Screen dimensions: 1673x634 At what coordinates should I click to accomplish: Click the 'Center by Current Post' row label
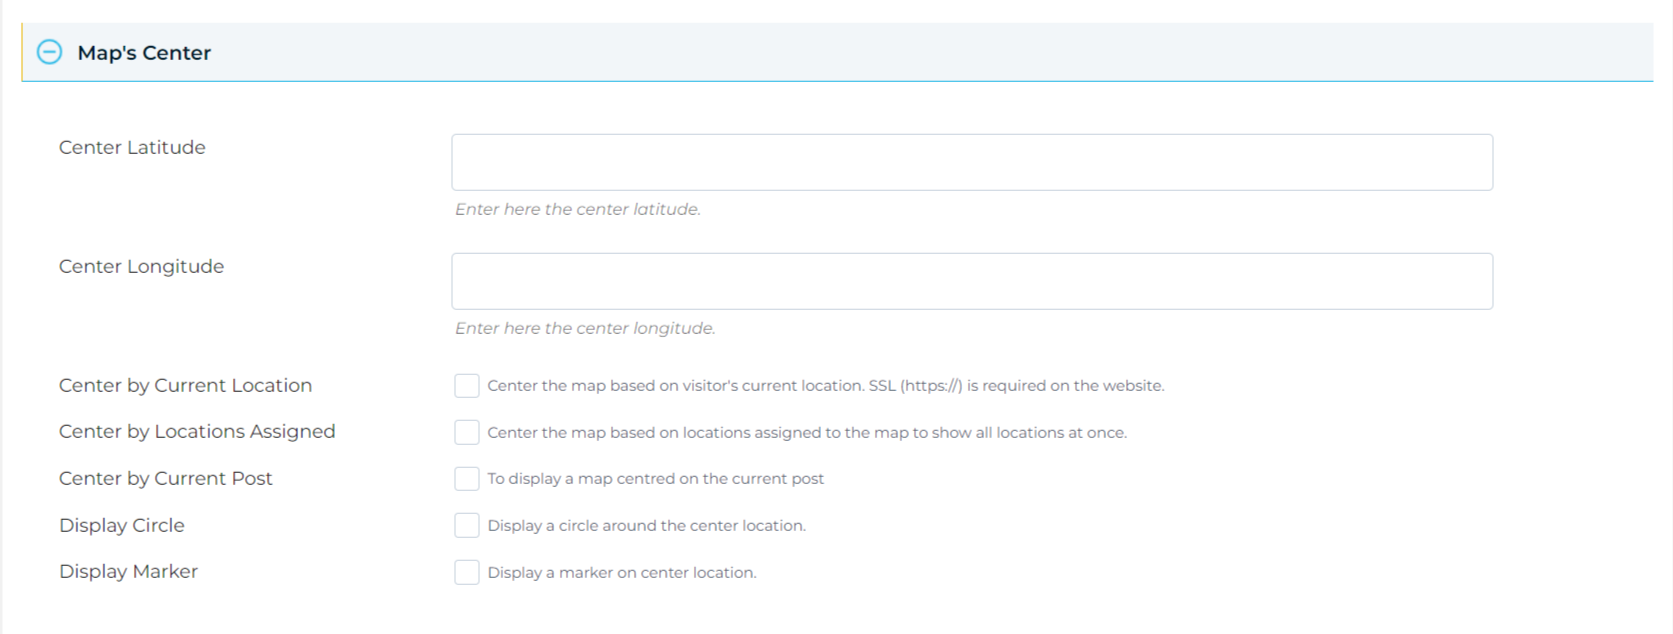pyautogui.click(x=165, y=478)
